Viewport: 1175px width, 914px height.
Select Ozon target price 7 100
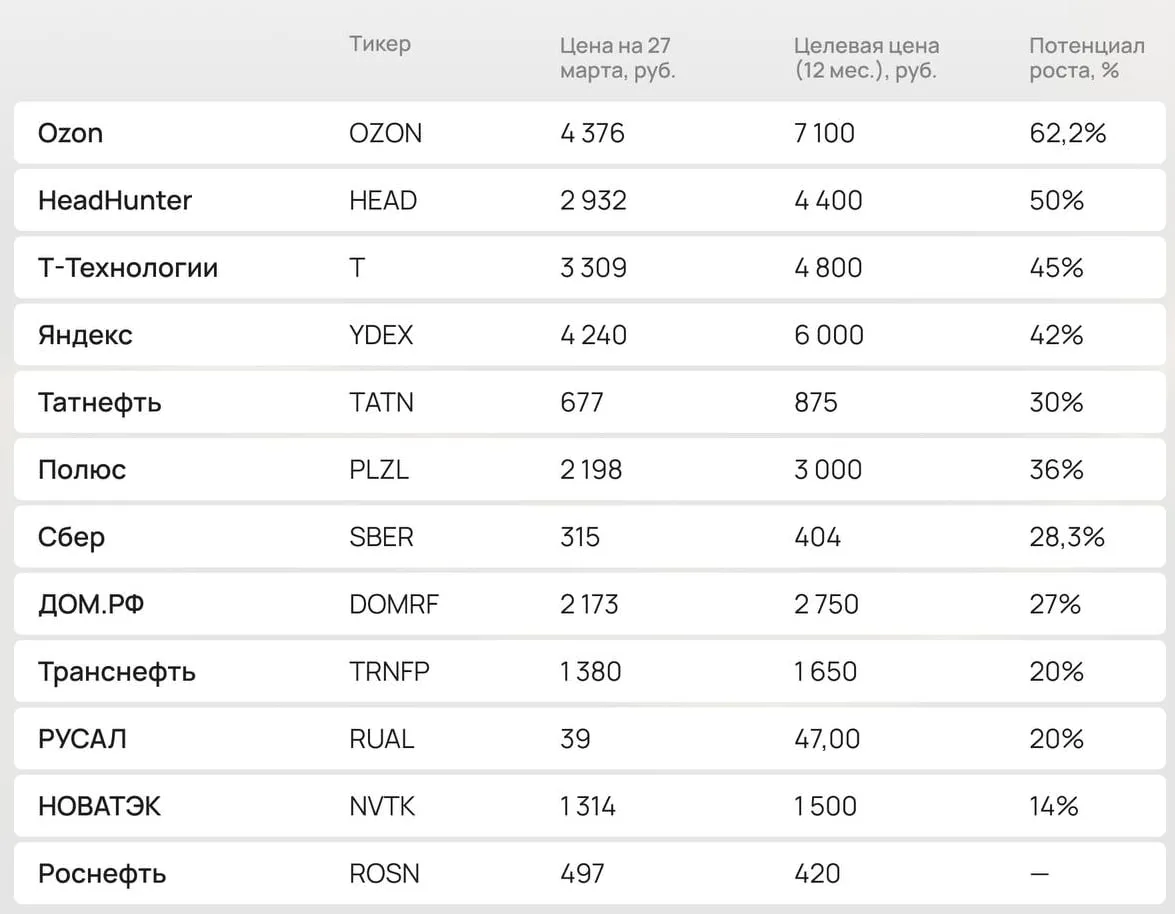824,133
